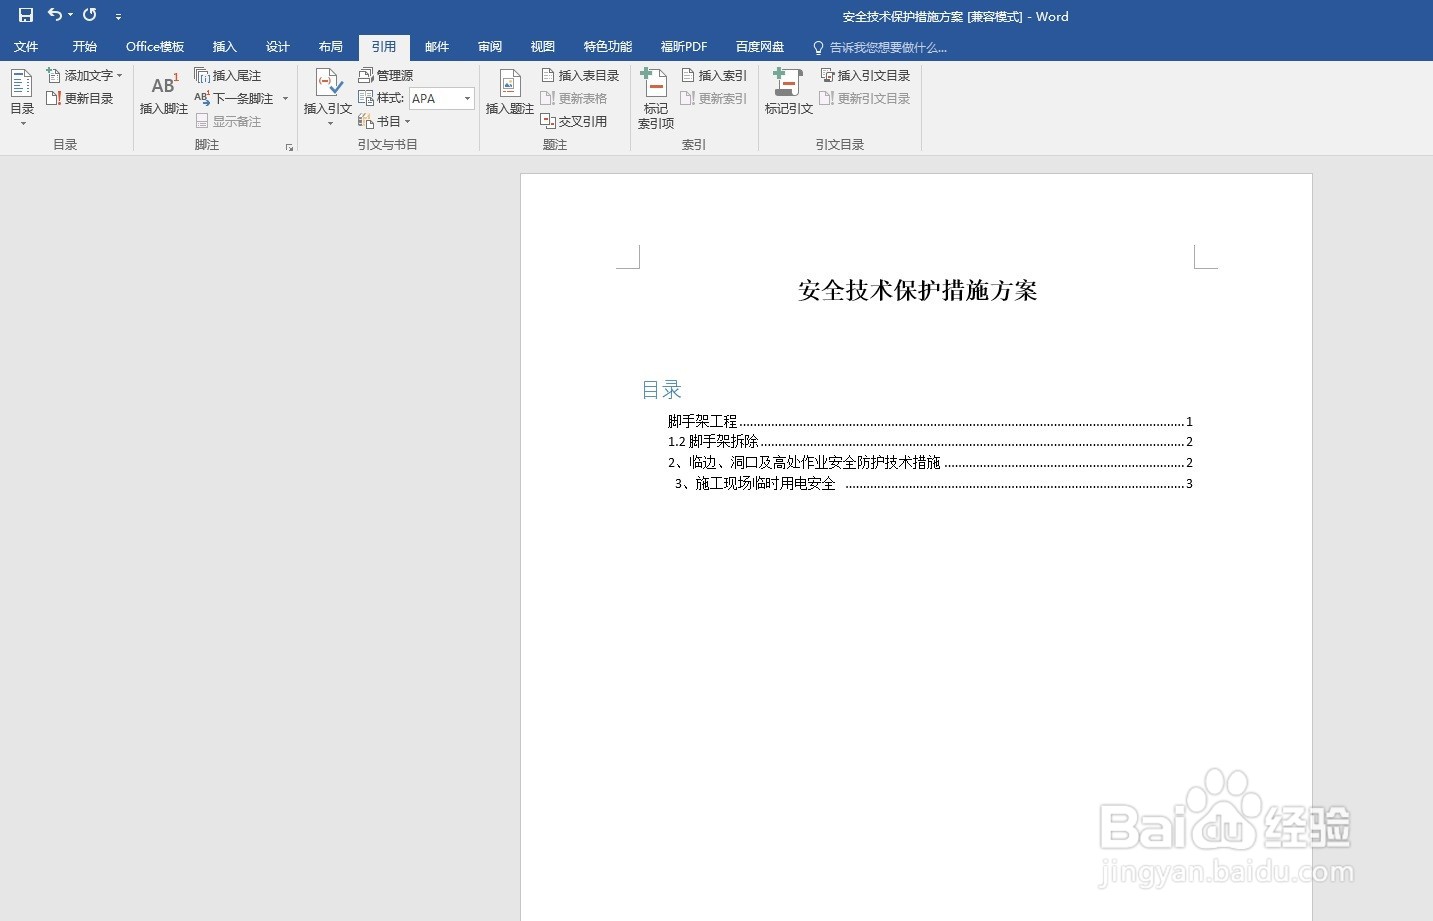Screen dimensions: 1433x921
Task: Open the 目录 table of contents gallery
Action: click(22, 95)
